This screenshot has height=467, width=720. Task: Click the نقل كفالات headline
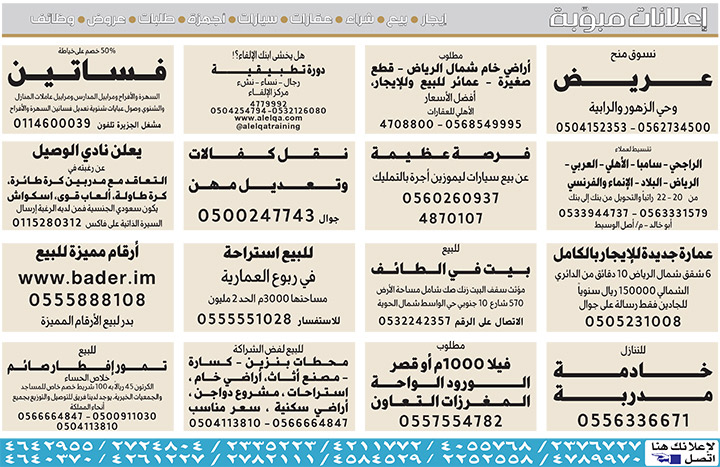pyautogui.click(x=269, y=154)
